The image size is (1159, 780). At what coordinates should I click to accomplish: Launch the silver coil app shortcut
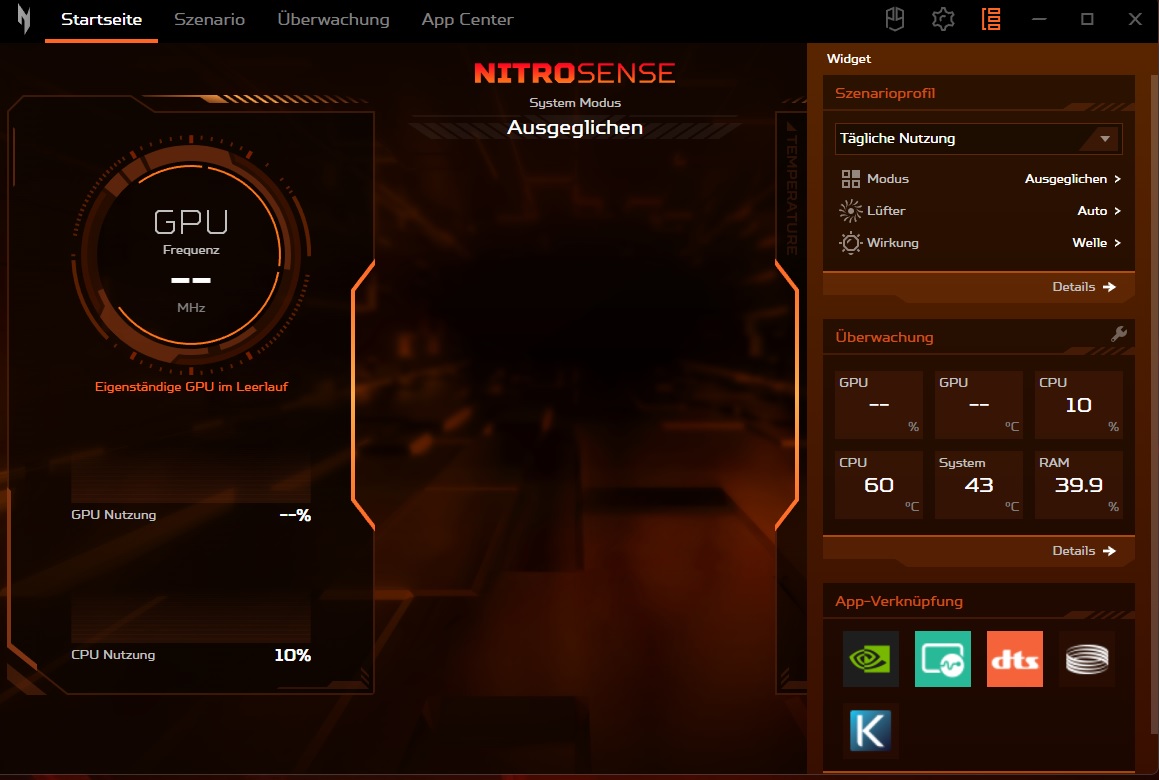(1086, 659)
